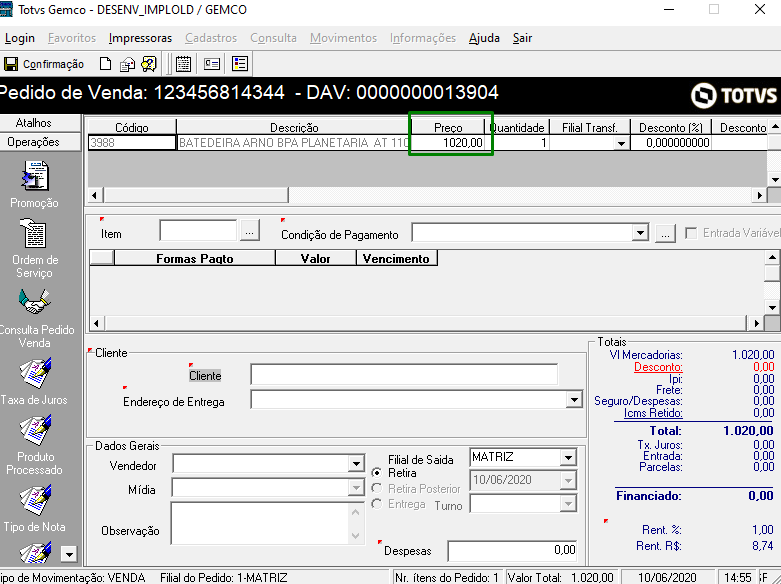The height and width of the screenshot is (584, 781).
Task: Open the Taxa de Juros shortcut
Action: [34, 373]
